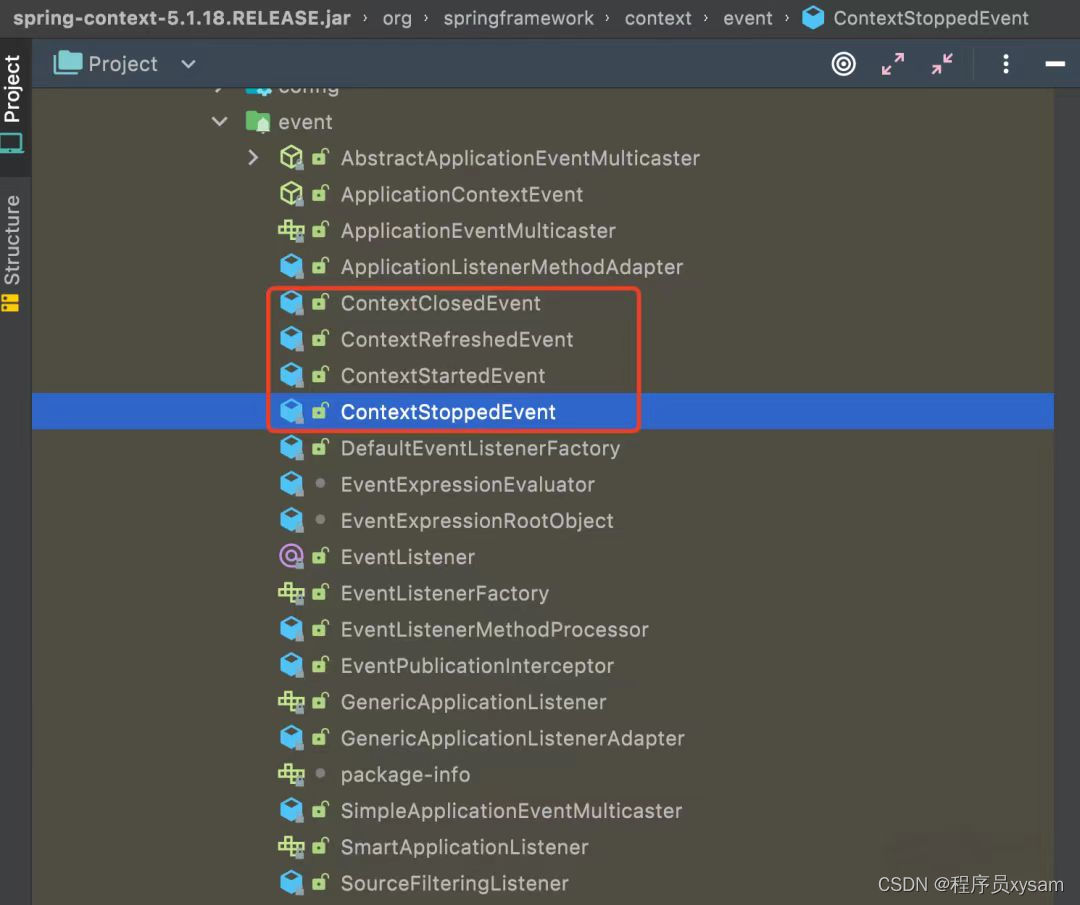Open the Project tool window options kebab menu
Image resolution: width=1080 pixels, height=905 pixels.
point(1005,63)
